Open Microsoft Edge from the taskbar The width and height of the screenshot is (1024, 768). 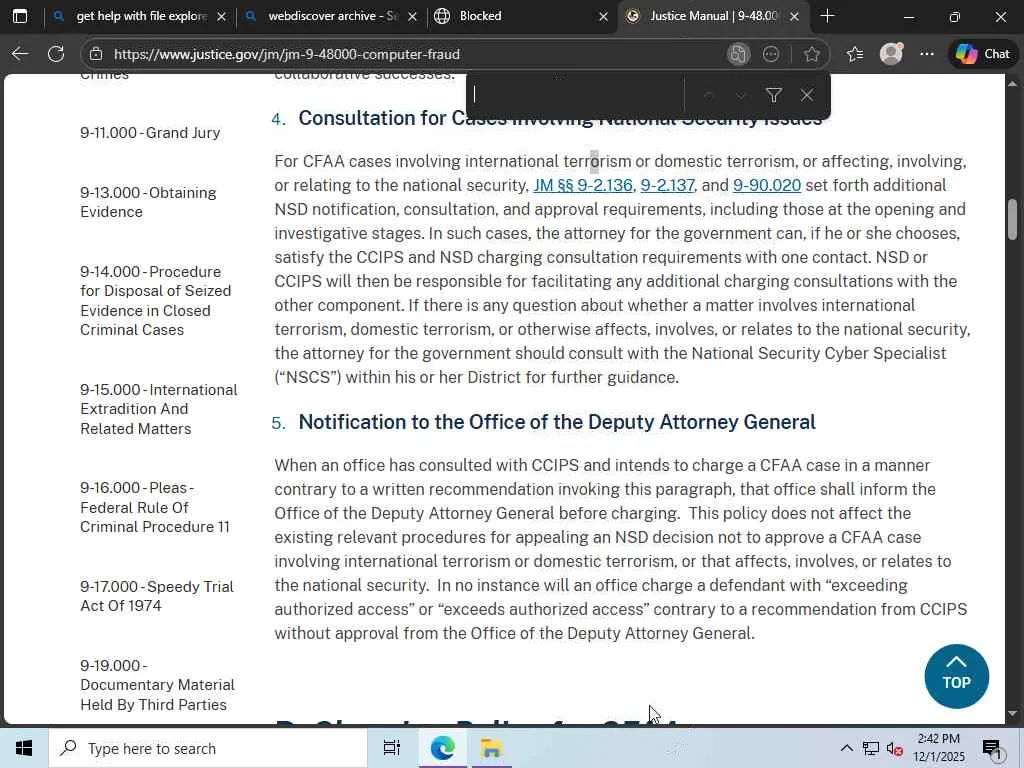coord(442,748)
